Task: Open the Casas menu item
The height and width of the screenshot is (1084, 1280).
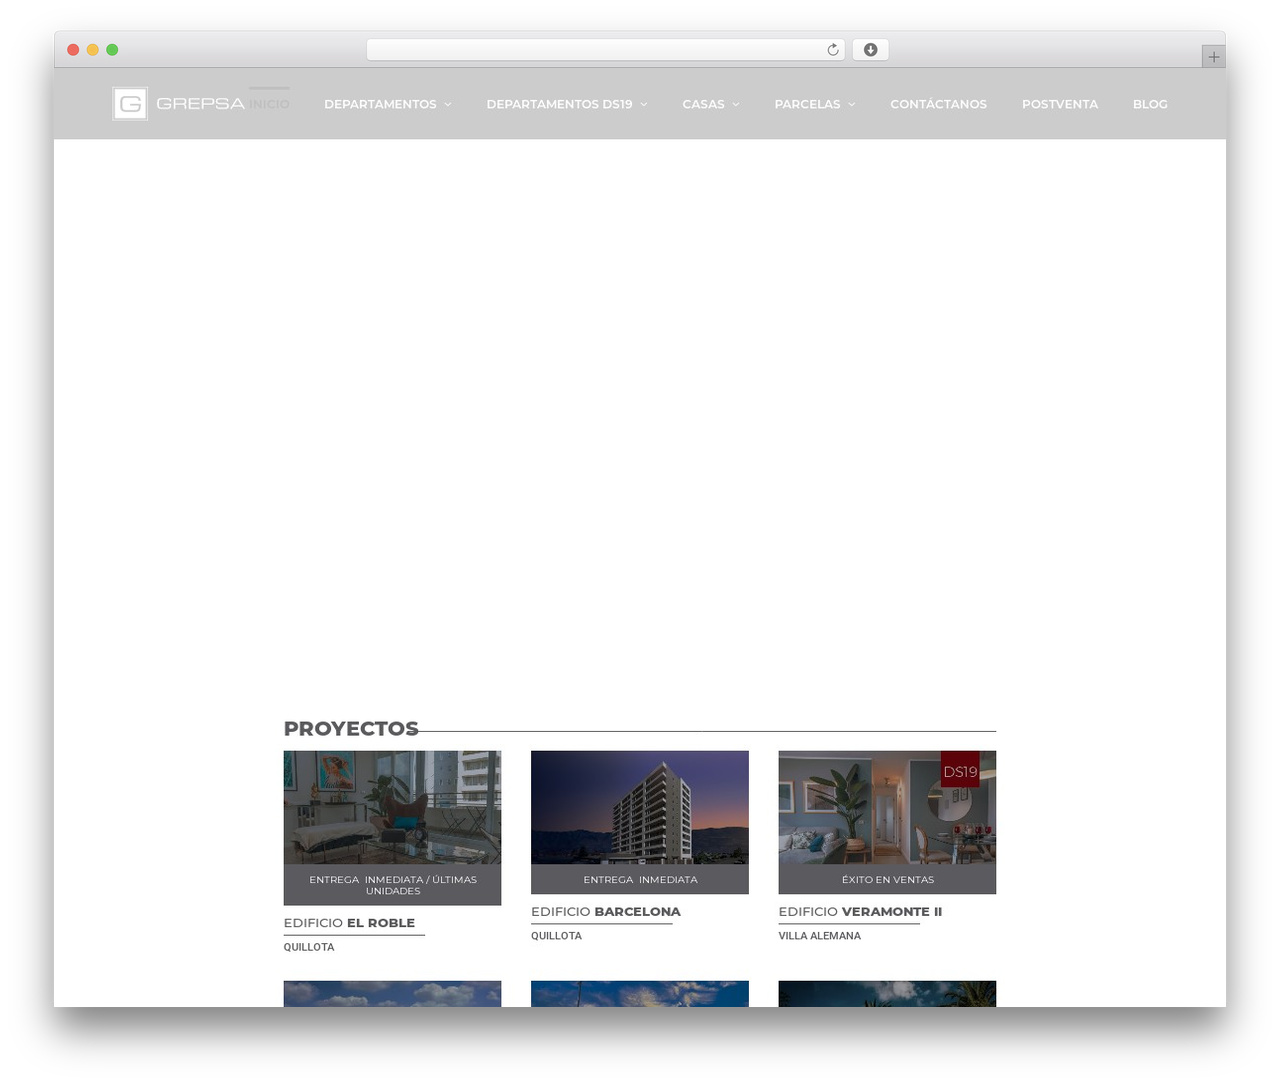Action: click(703, 104)
